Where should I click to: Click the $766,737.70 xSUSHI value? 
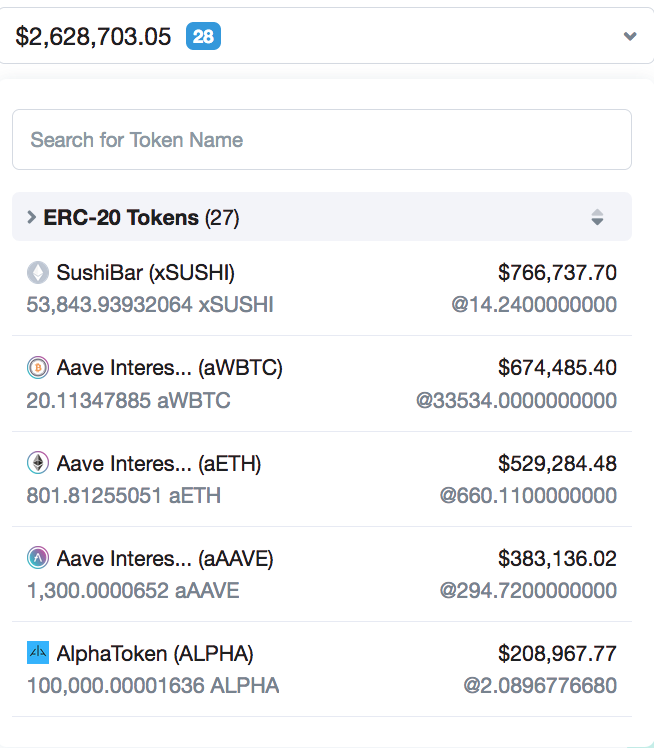pos(557,272)
